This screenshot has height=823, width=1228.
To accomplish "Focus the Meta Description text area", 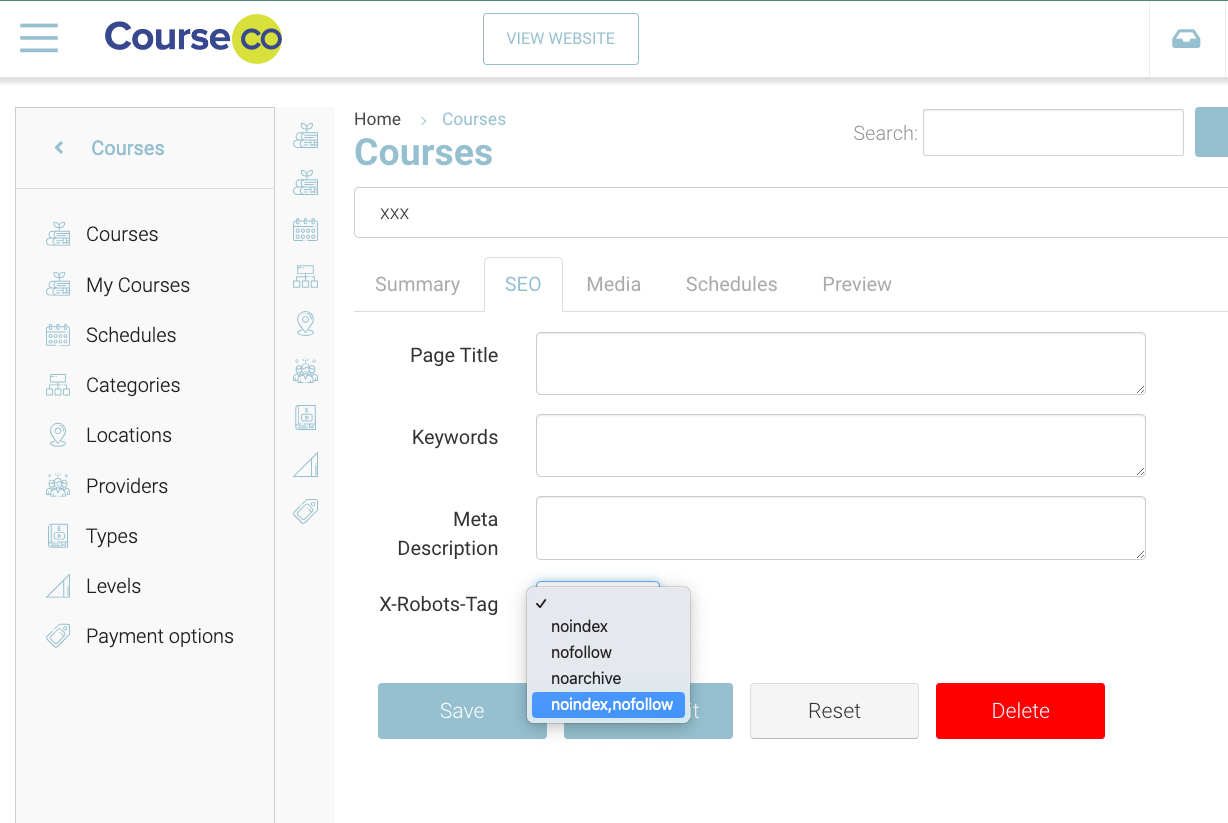I will (x=840, y=528).
